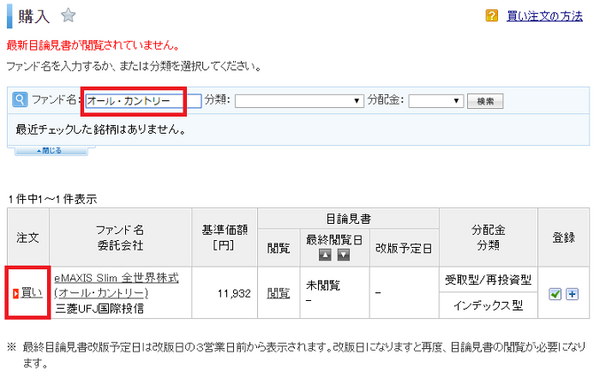Click the 未閲覧 status text
600x379 pixels.
pyautogui.click(x=323, y=286)
